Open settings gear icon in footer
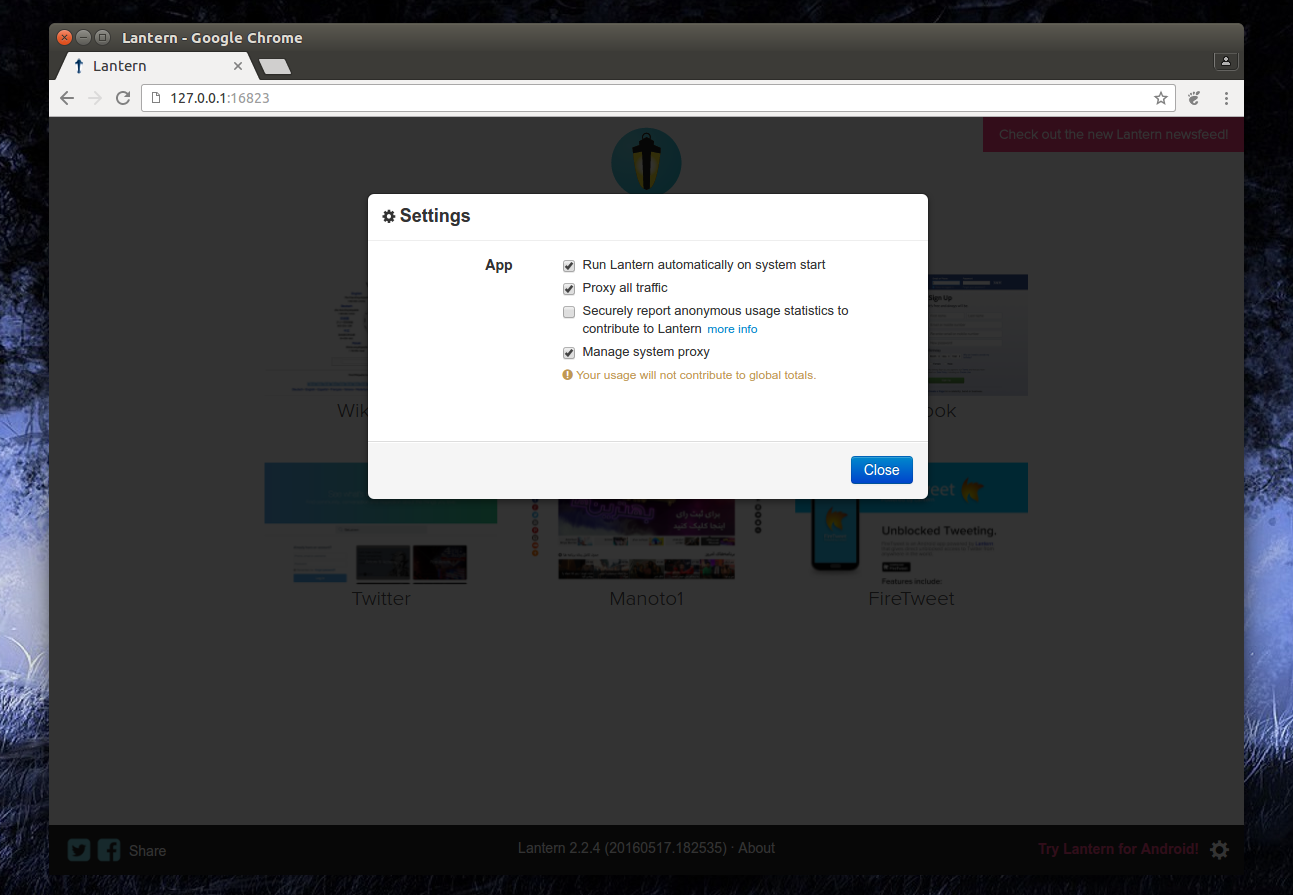Viewport: 1293px width, 895px height. pyautogui.click(x=1219, y=850)
